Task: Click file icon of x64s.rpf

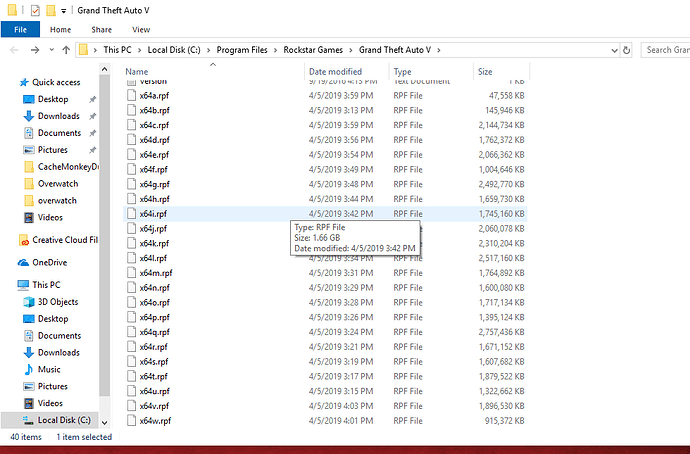Action: coord(131,362)
